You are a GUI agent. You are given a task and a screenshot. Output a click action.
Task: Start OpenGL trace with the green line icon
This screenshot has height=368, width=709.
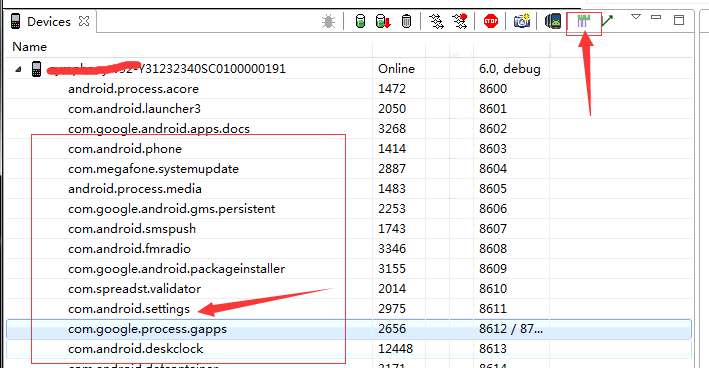[x=607, y=21]
